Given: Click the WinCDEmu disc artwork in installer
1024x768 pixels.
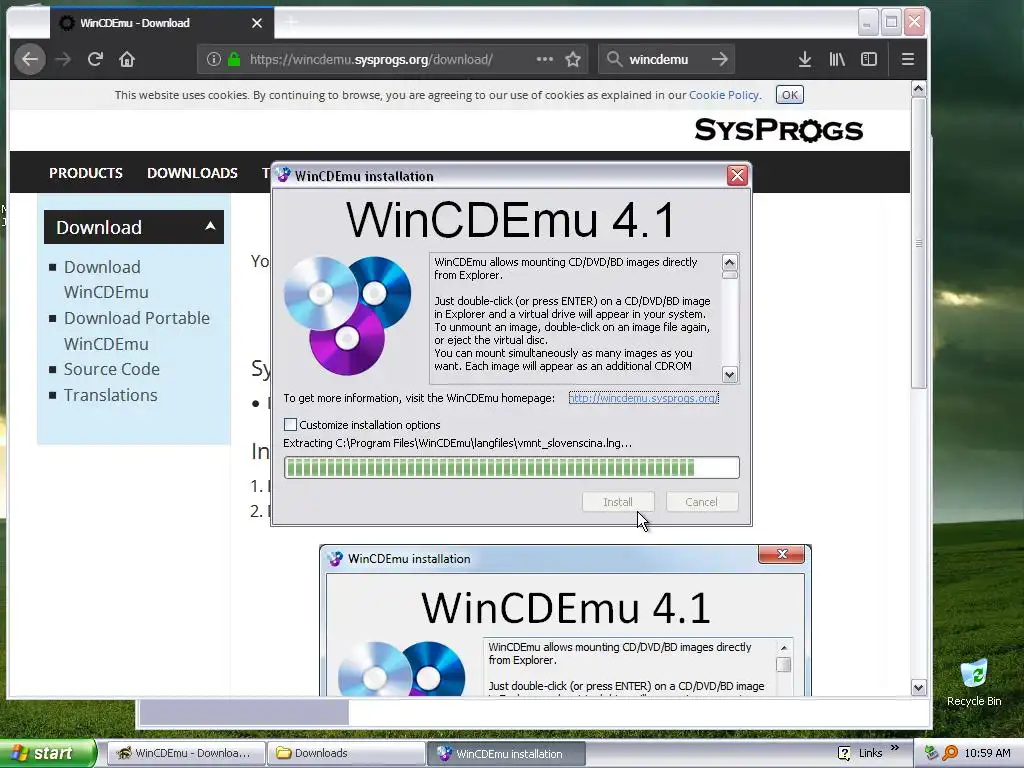Looking at the screenshot, I should point(347,315).
